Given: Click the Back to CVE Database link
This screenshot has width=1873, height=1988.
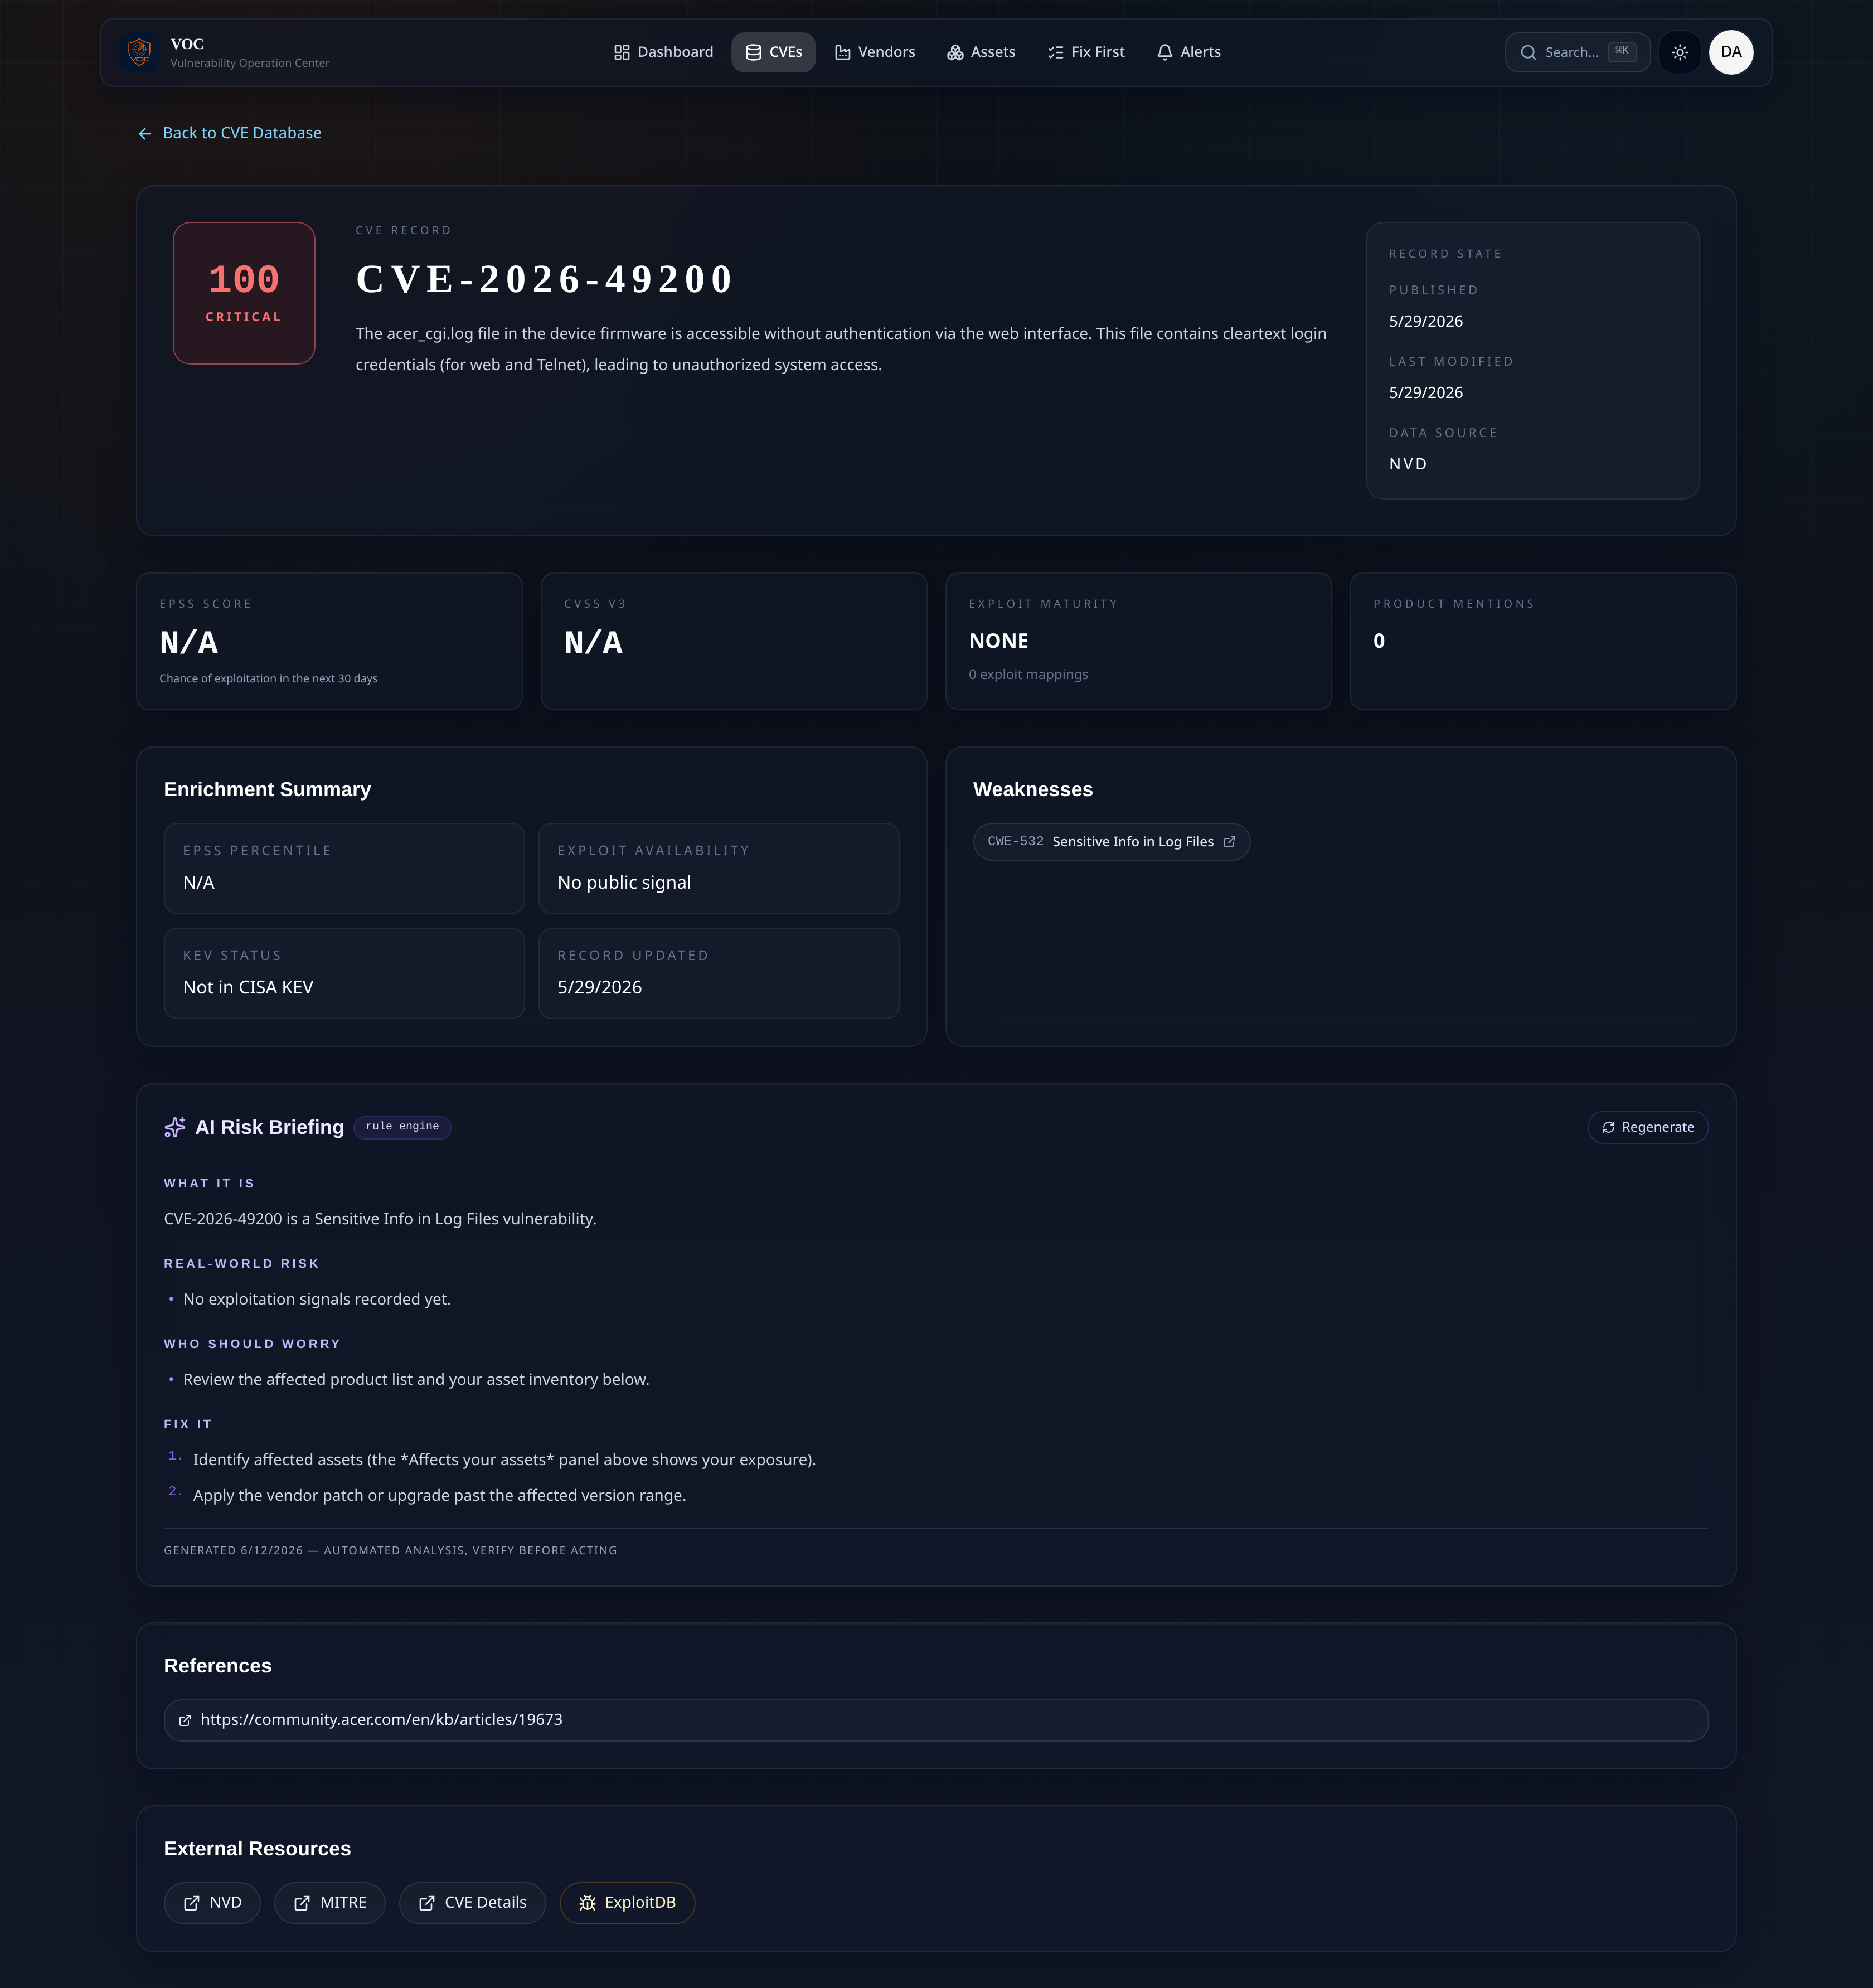Looking at the screenshot, I should click(230, 133).
